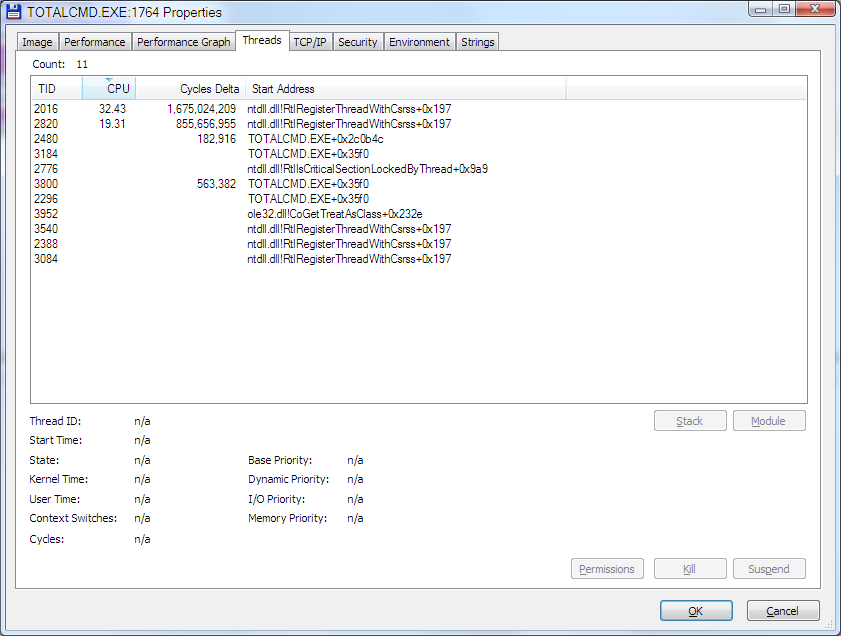Click the Cycles label
The image size is (841, 636).
[x=47, y=539]
